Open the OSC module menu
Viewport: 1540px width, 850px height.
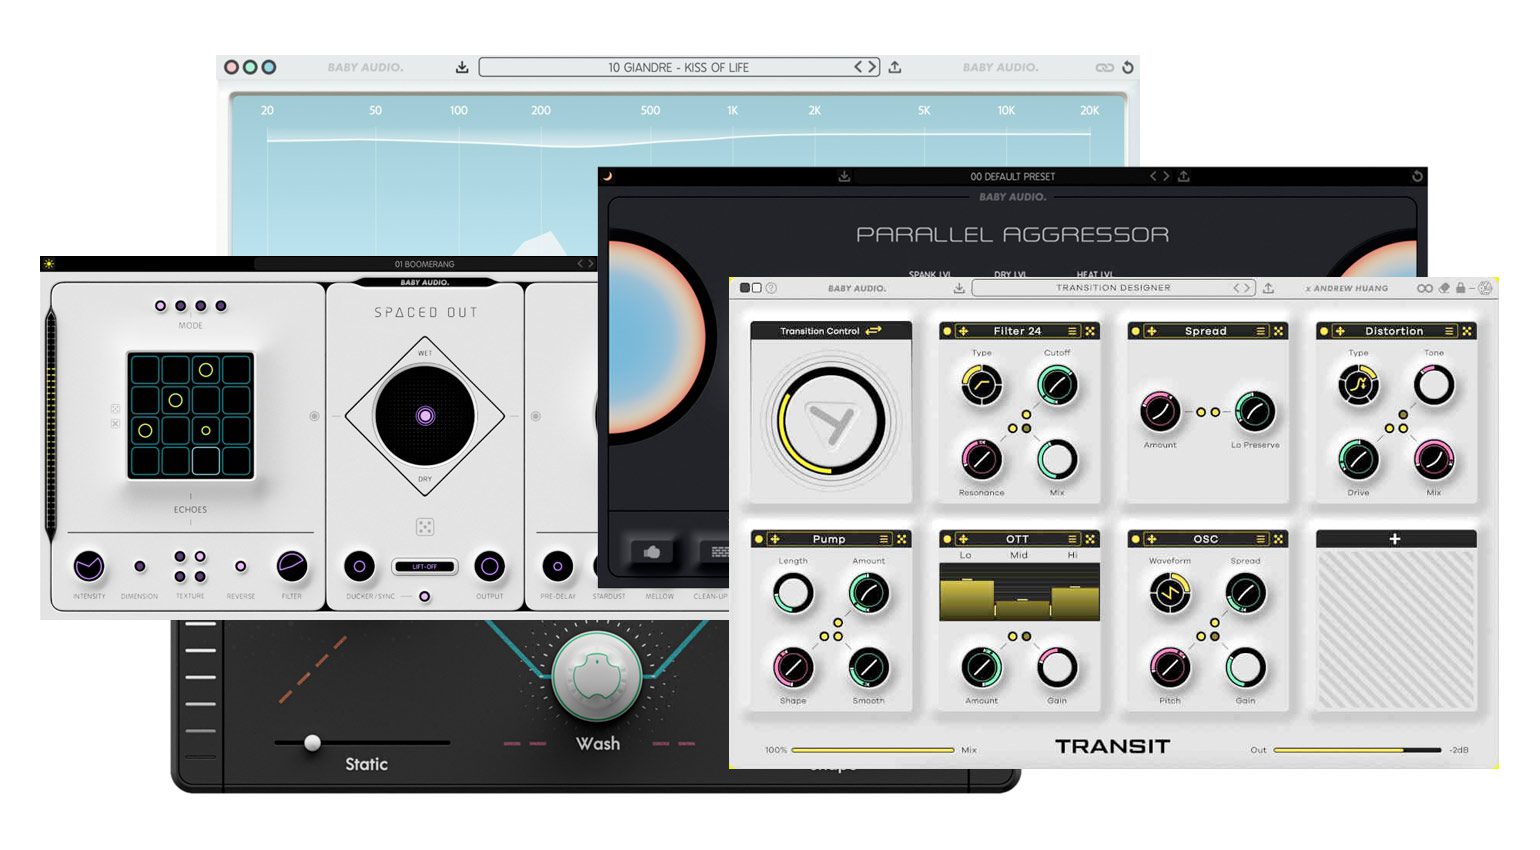[1261, 539]
